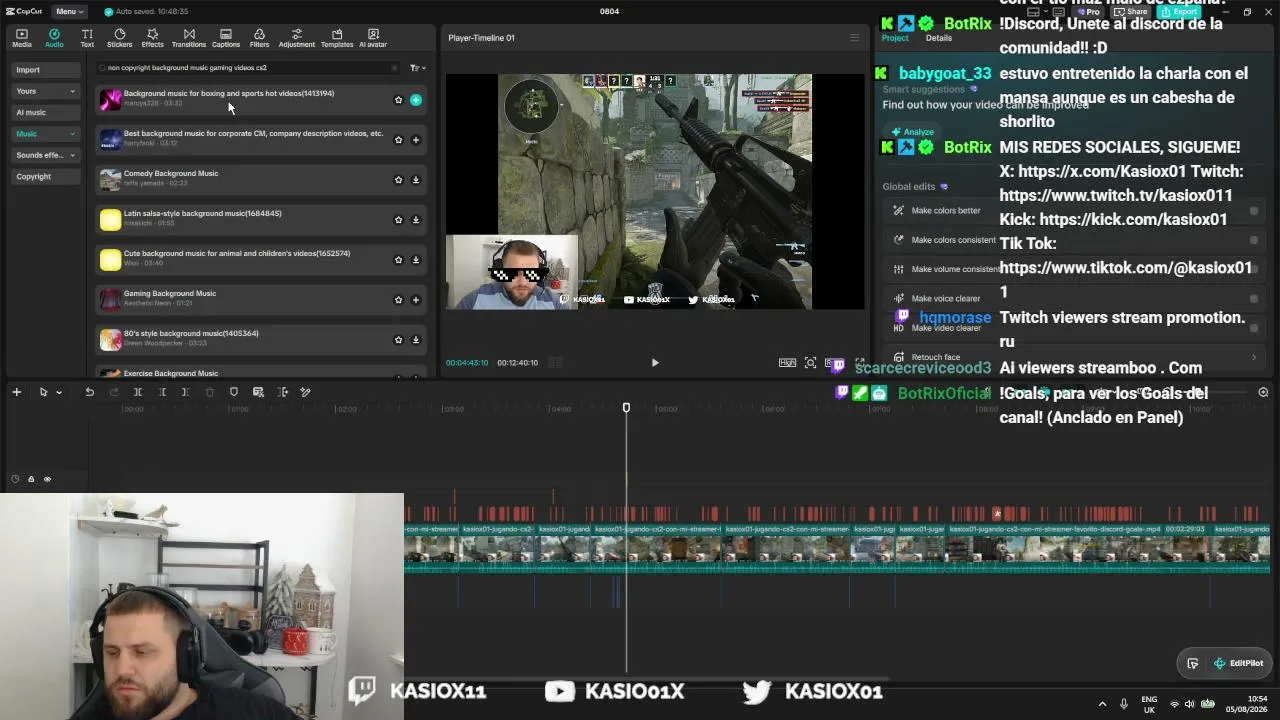Play the timeline preview
The width and height of the screenshot is (1280, 720).
click(x=655, y=363)
